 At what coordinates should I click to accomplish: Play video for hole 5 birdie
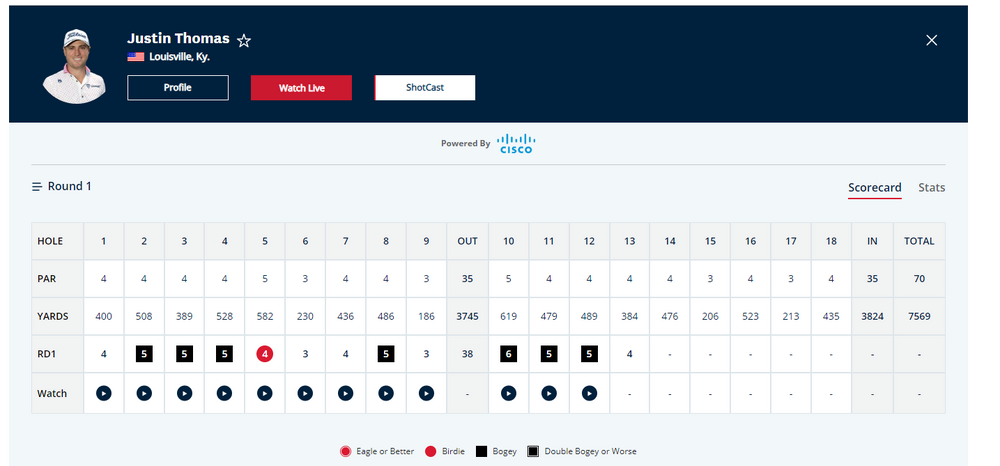pos(265,393)
